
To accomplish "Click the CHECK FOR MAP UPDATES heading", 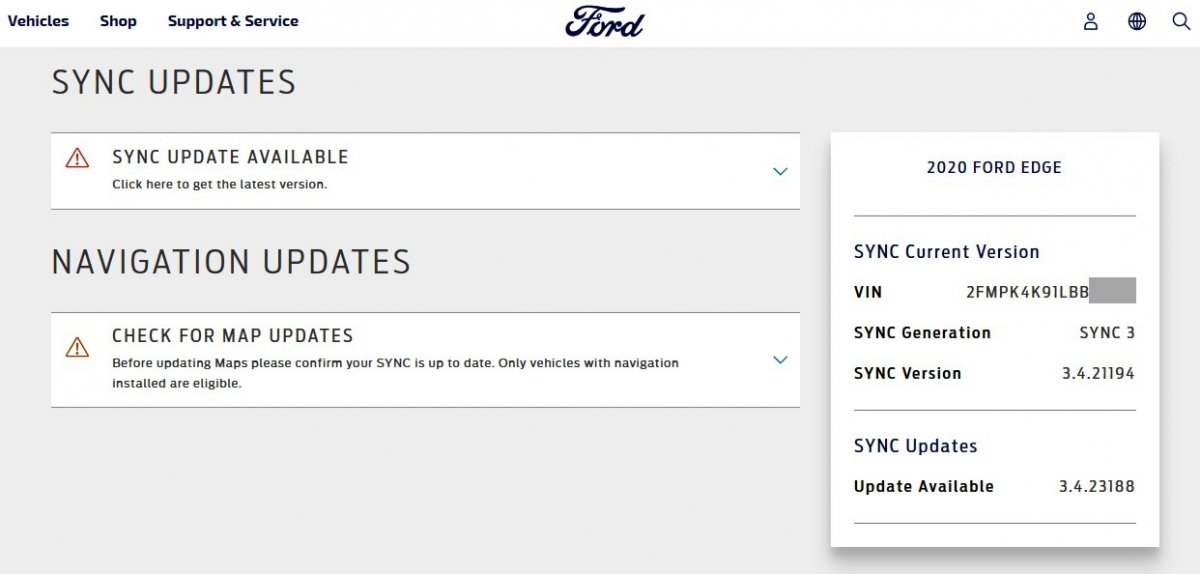I will (x=232, y=336).
